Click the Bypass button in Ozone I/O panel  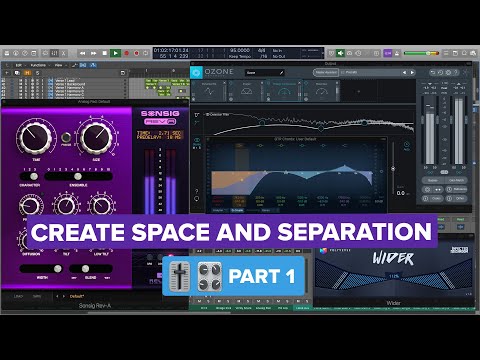433,180
